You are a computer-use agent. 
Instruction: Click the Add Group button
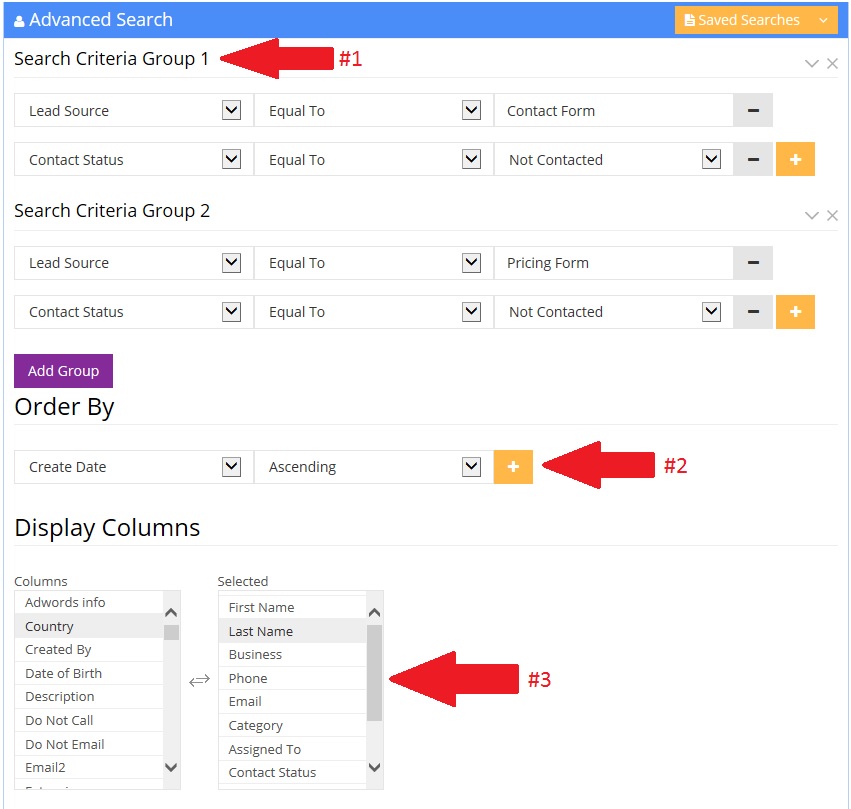click(63, 371)
